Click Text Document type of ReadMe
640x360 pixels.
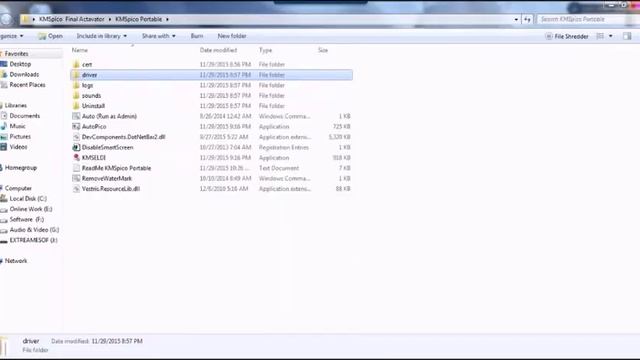click(279, 168)
